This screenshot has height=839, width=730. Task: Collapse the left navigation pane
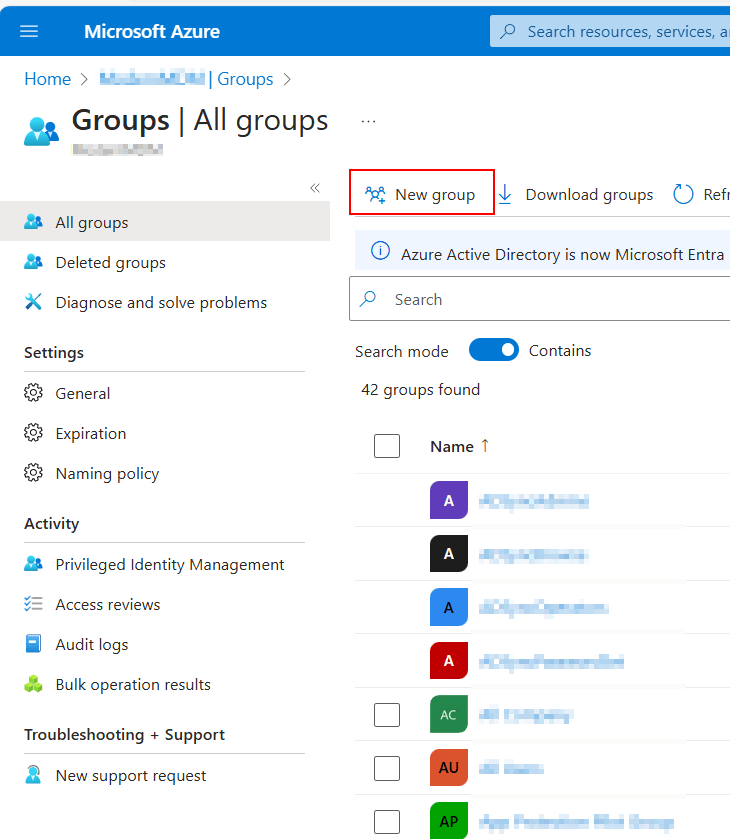point(315,188)
